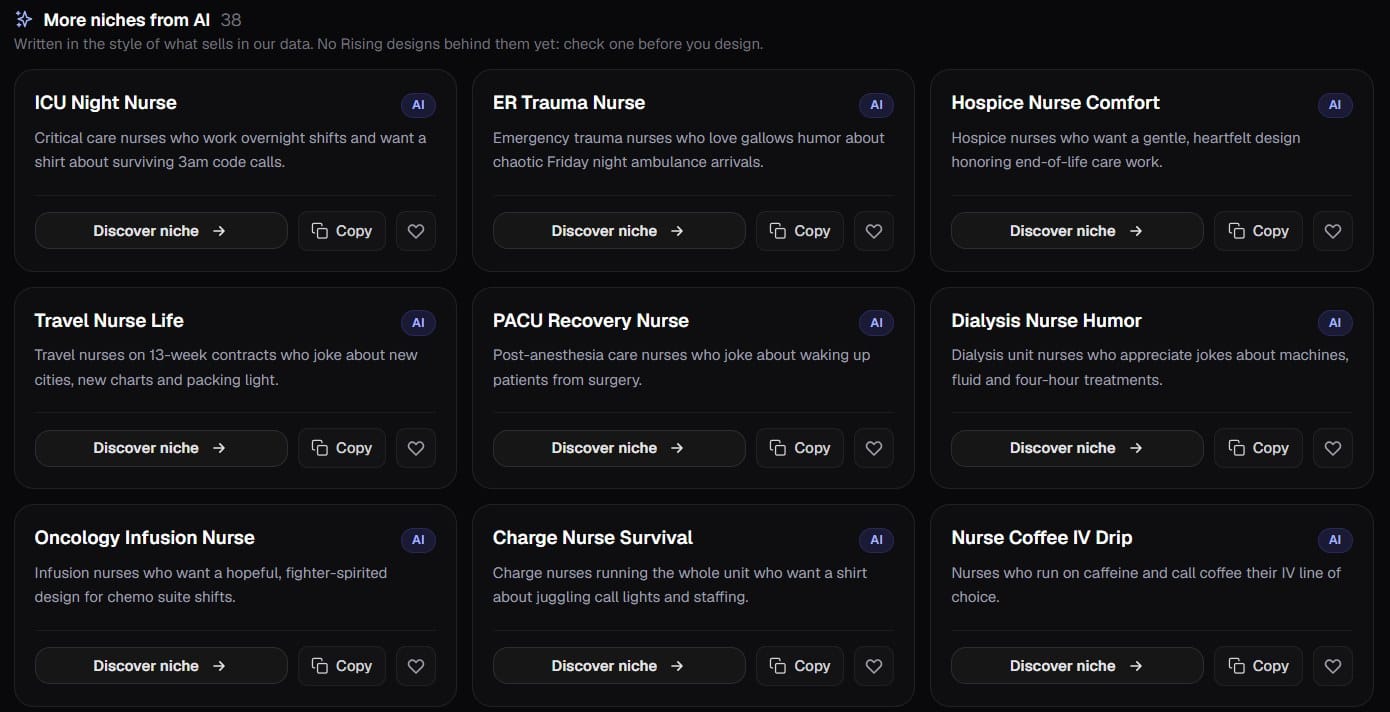Heart the Nurse Coffee IV Drip niche
Image resolution: width=1390 pixels, height=712 pixels.
click(x=1333, y=666)
